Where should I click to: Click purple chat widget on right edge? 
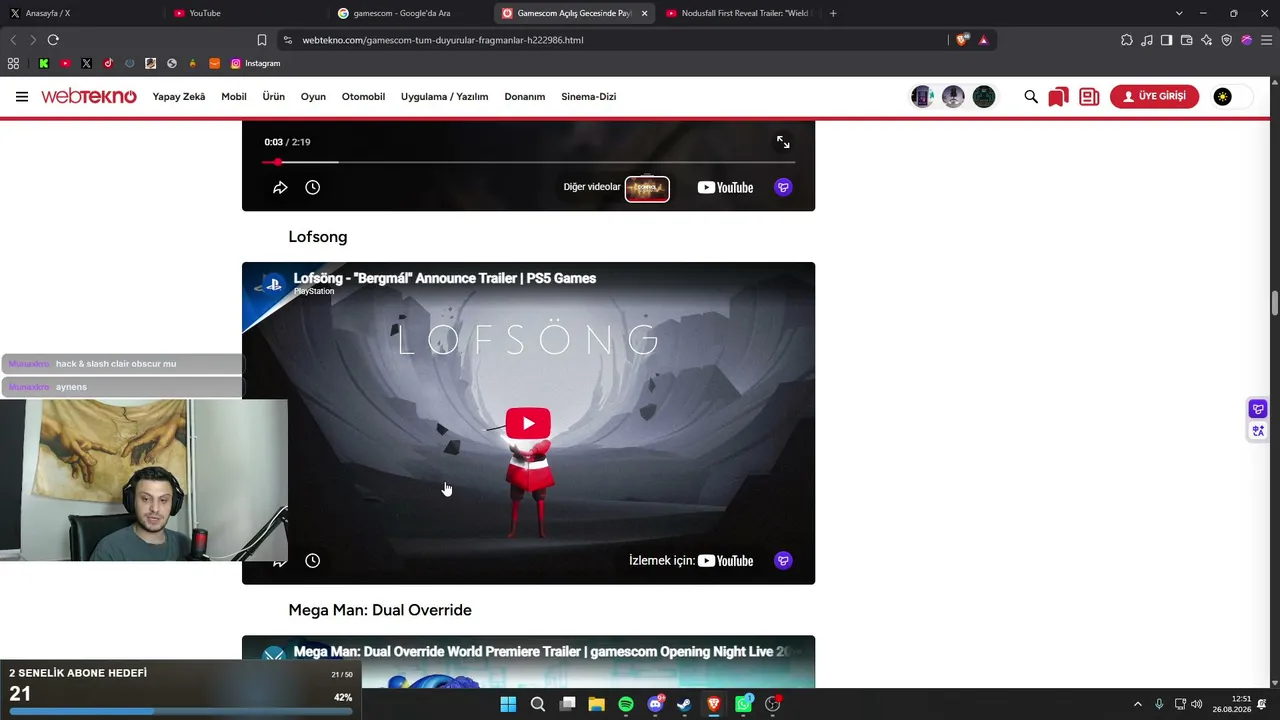[1258, 409]
